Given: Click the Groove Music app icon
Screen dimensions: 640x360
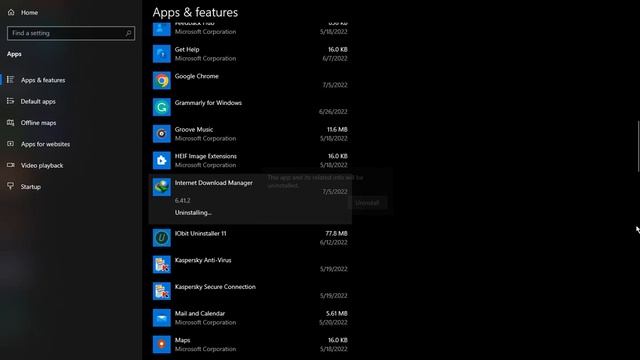Looking at the screenshot, I should tap(162, 134).
